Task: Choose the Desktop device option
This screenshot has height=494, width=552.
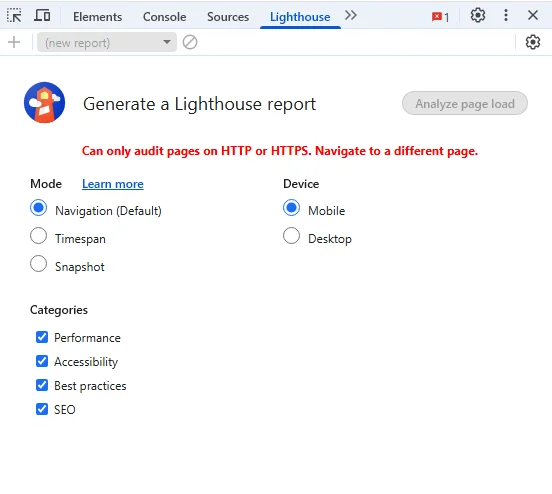Action: coord(291,236)
